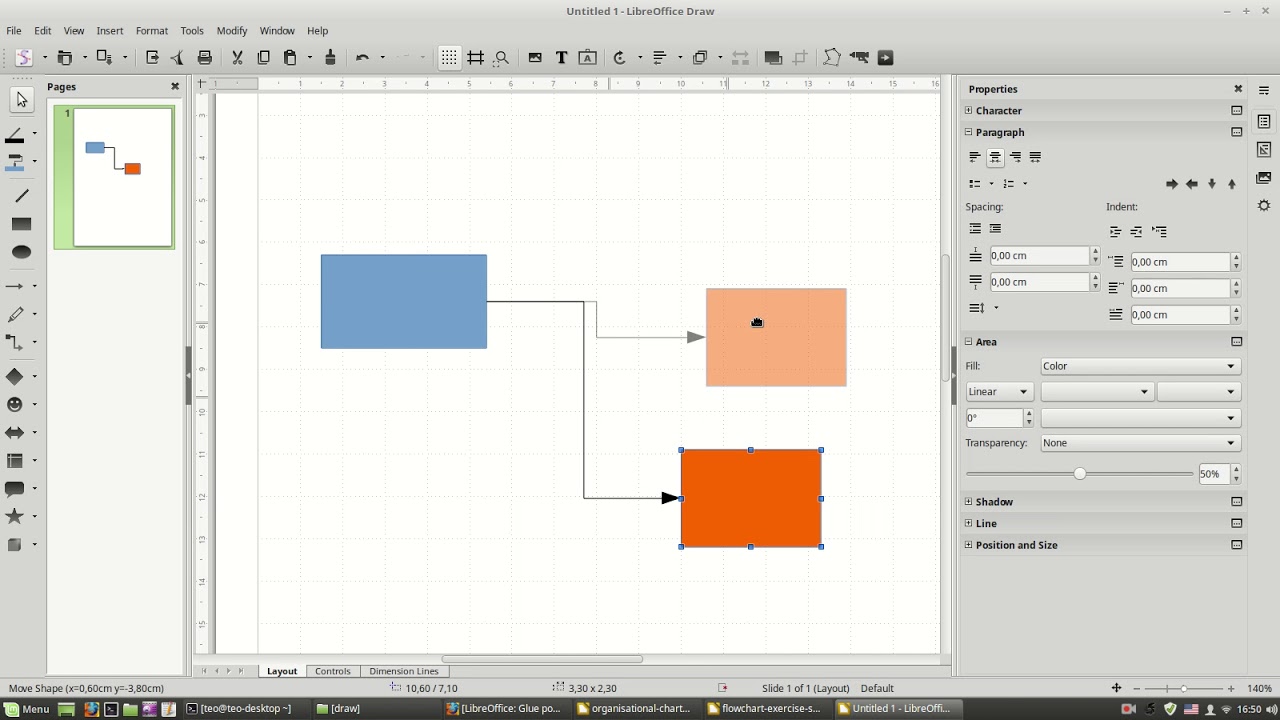
Task: Open the Format menu
Action: 152,31
